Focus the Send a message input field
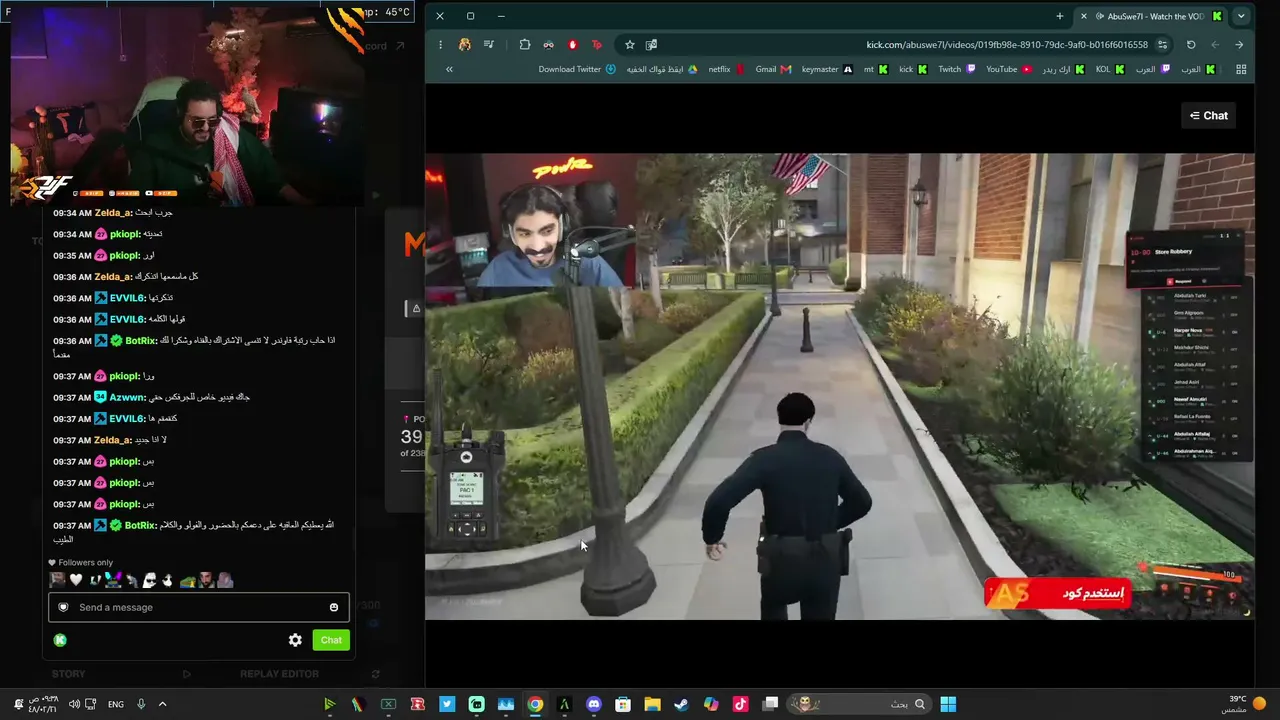This screenshot has height=720, width=1280. 199,607
